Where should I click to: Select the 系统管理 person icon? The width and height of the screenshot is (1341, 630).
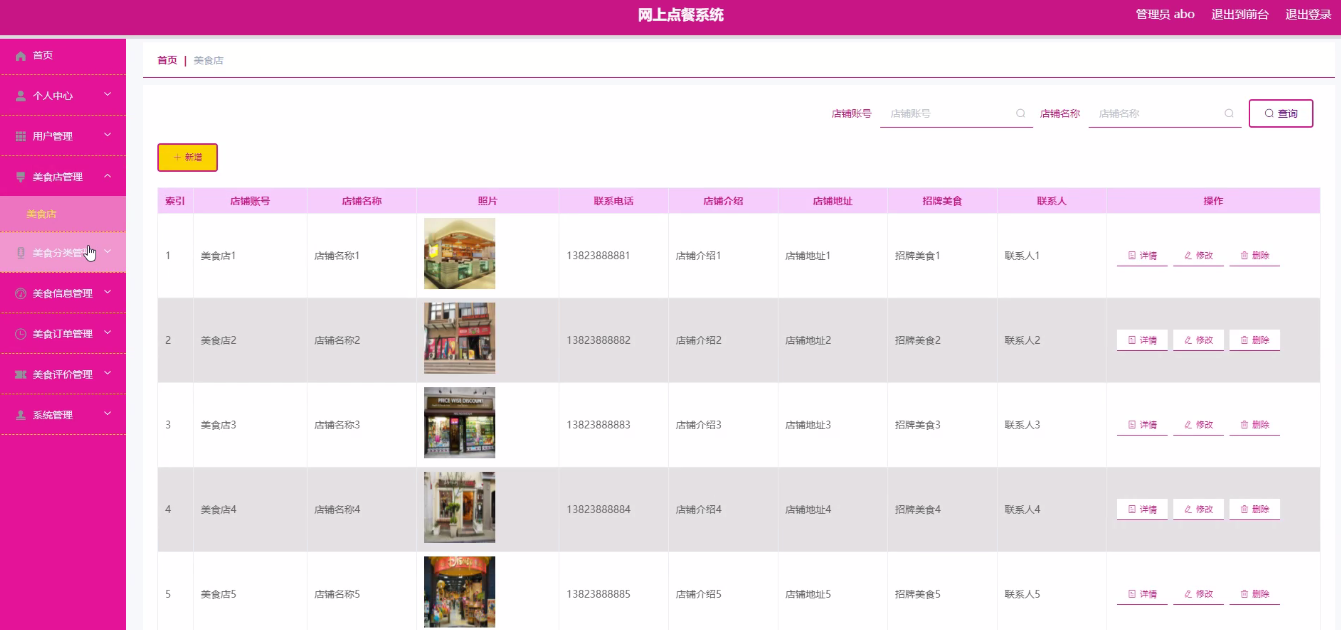click(19, 413)
